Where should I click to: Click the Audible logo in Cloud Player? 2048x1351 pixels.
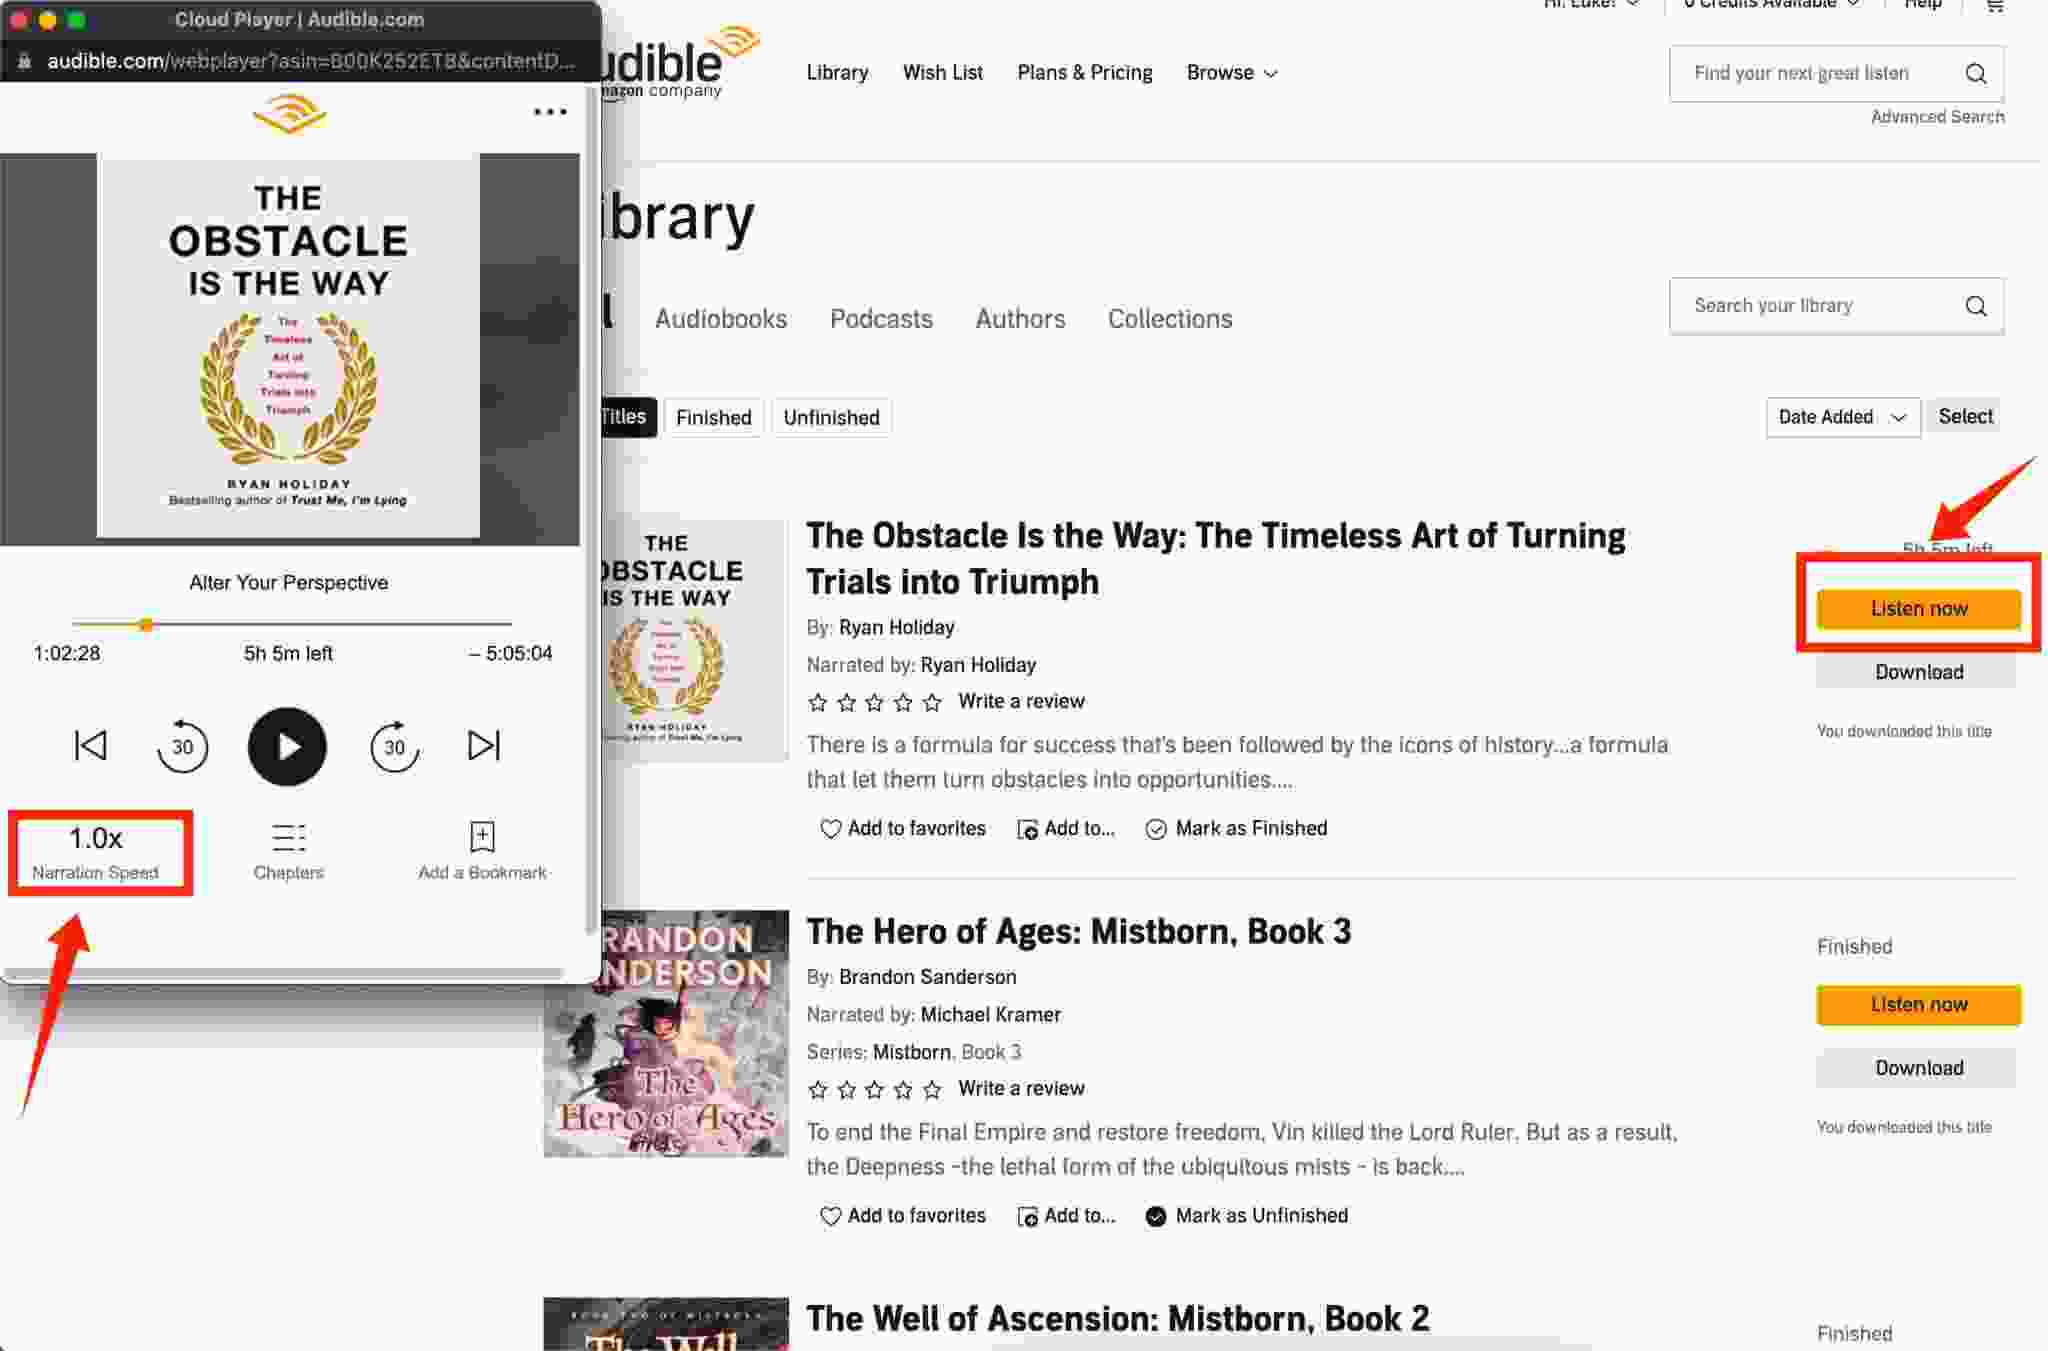289,113
